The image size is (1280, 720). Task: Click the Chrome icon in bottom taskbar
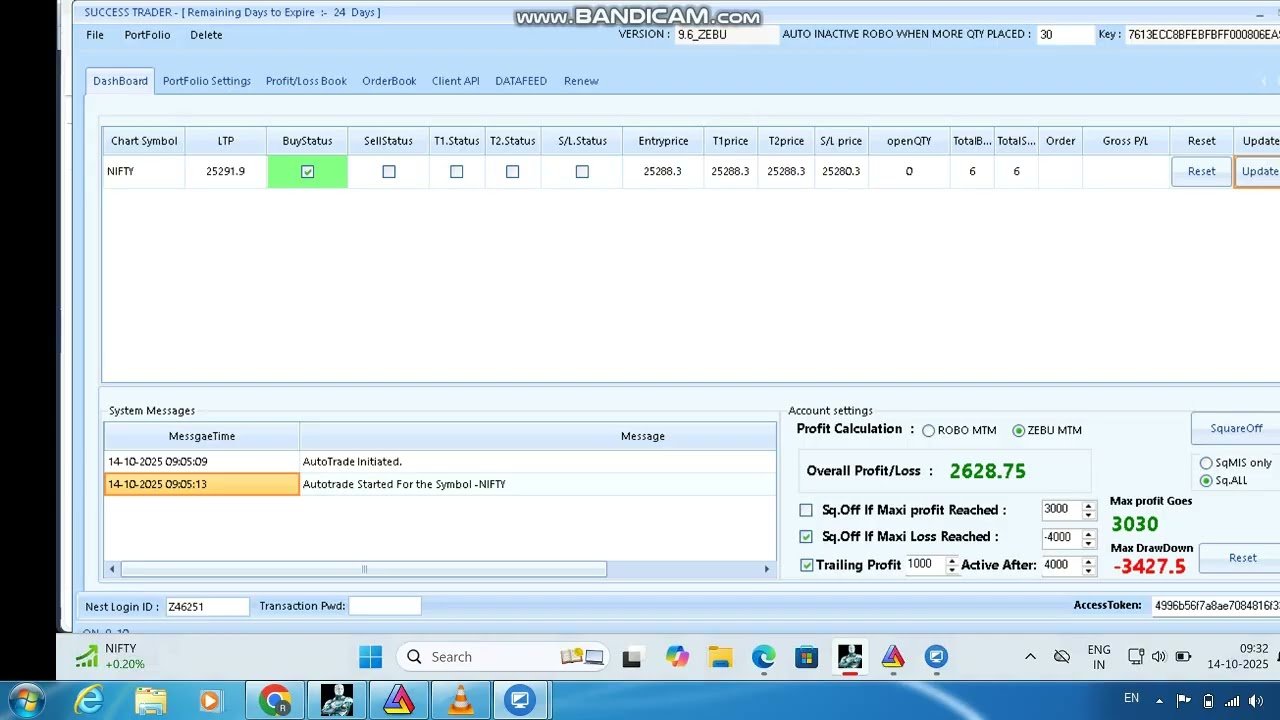point(274,700)
